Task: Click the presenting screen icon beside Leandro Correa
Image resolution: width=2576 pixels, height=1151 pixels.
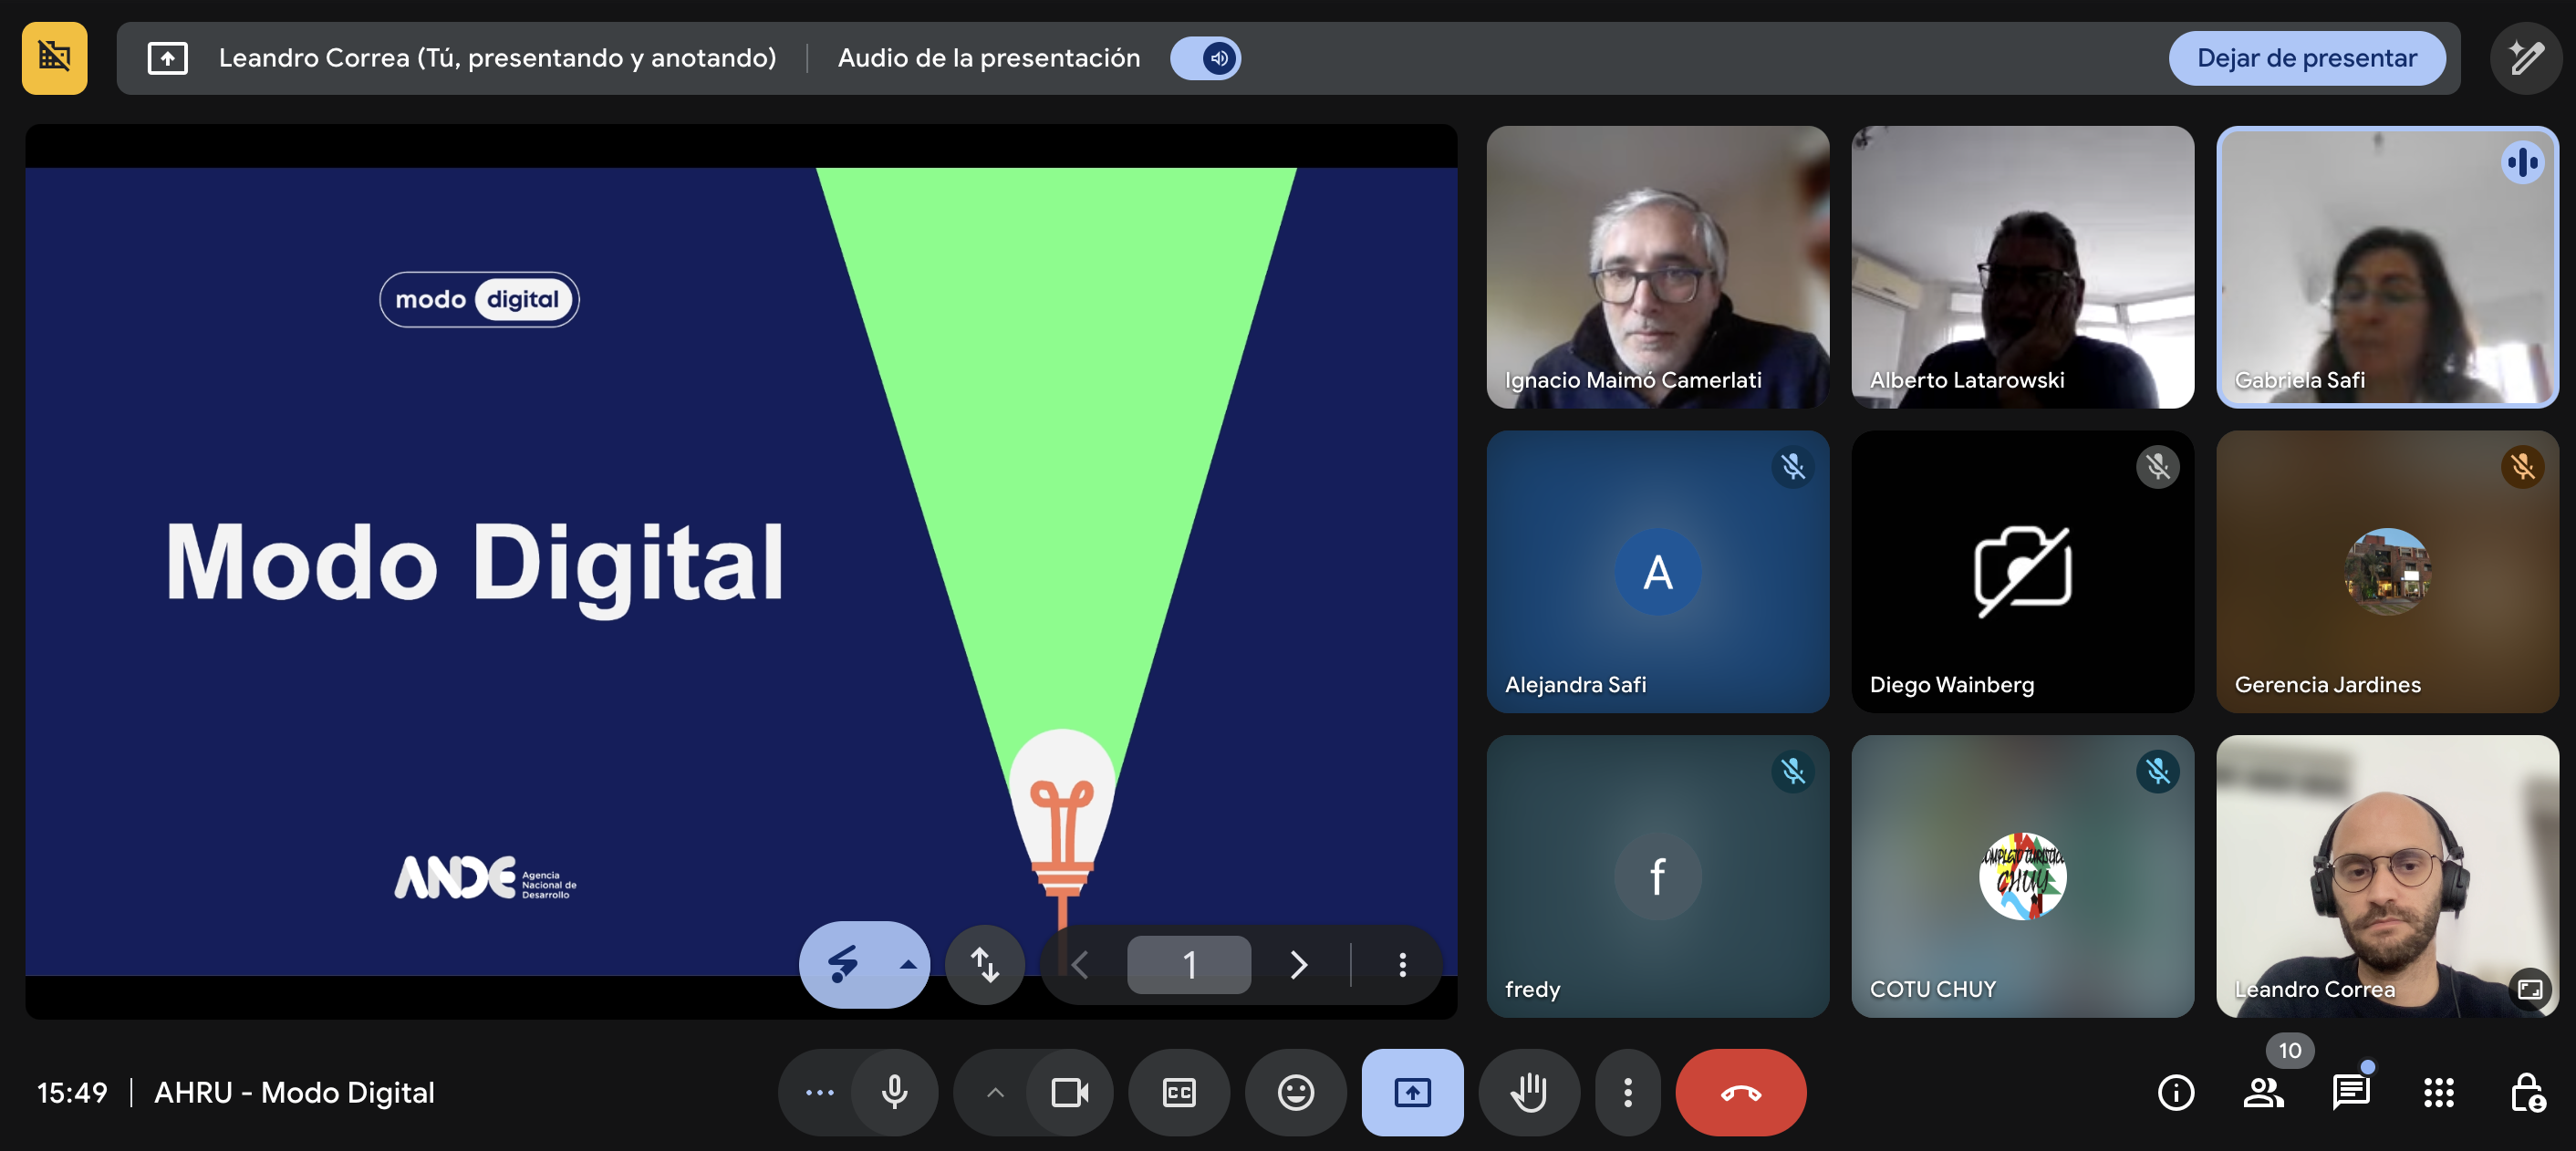Action: (x=167, y=58)
